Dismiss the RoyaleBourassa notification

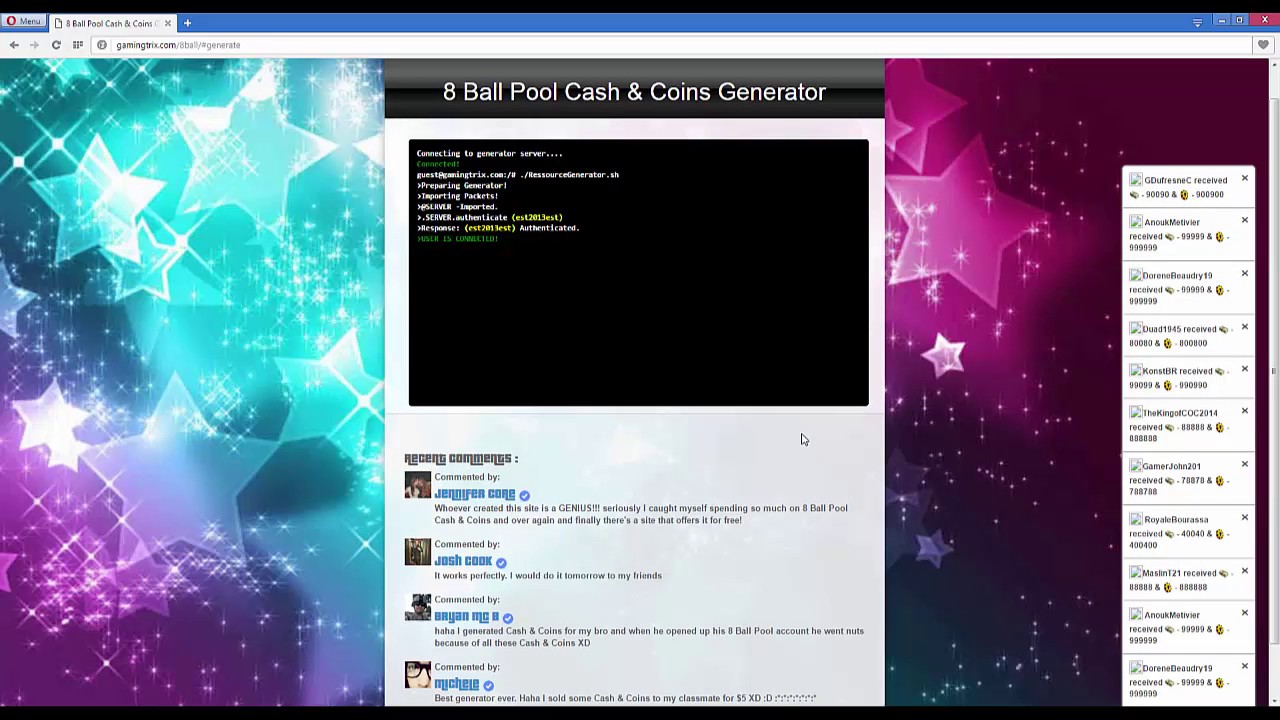[x=1245, y=517]
